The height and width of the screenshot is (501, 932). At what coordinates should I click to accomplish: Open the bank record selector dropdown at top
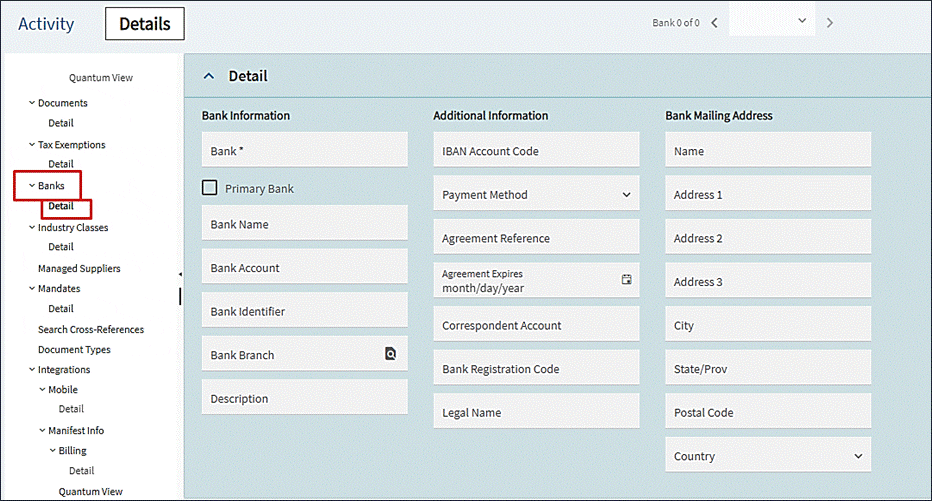point(772,21)
